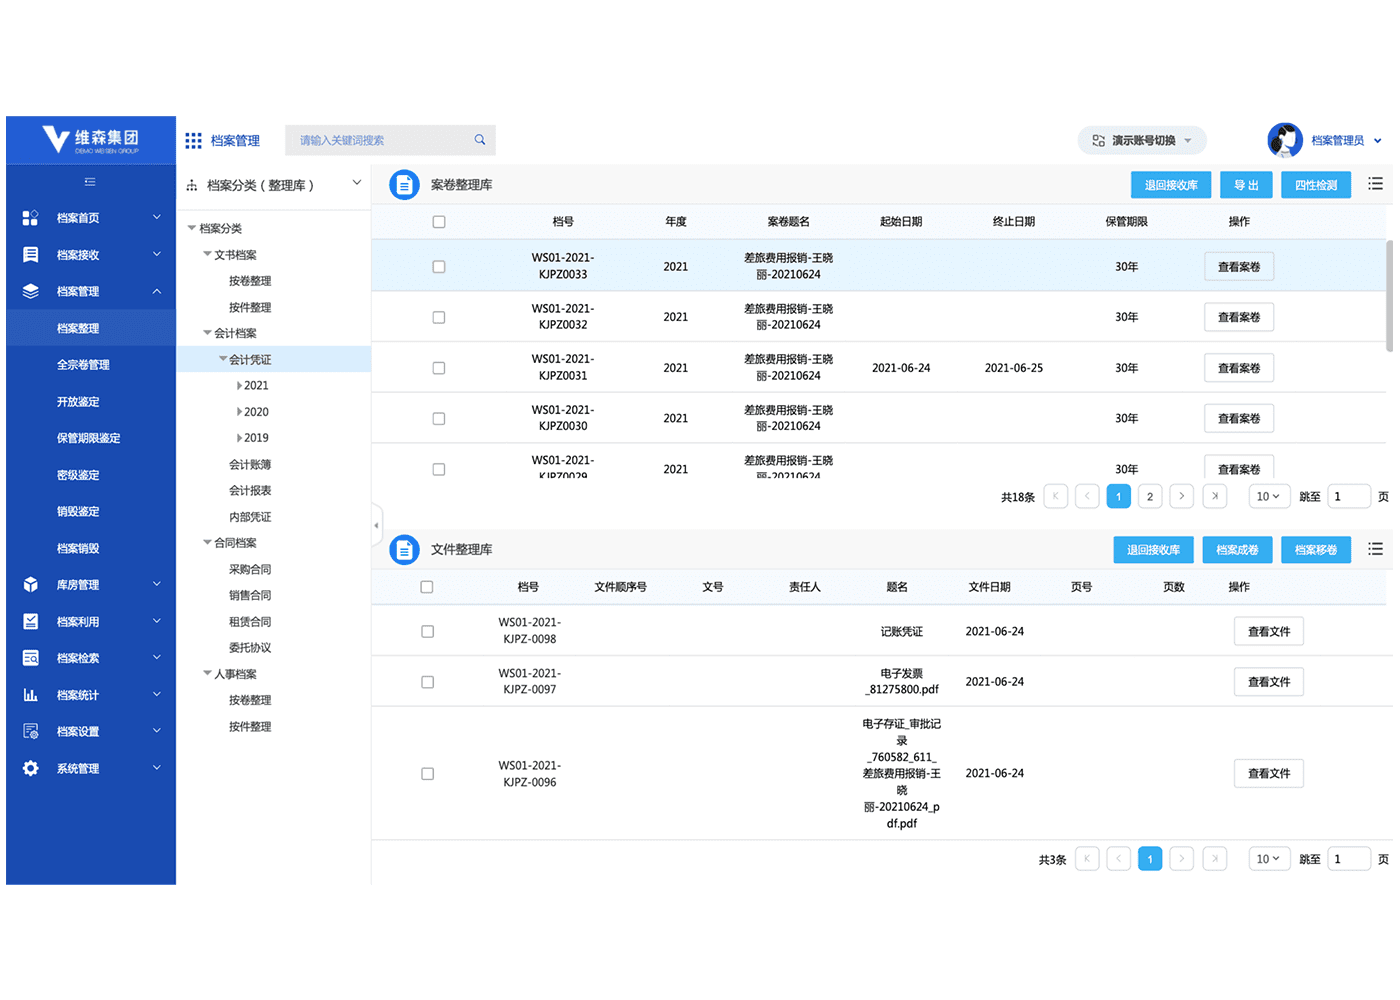Click the 维森集团 logo
1400x1000 pixels.
[x=91, y=139]
